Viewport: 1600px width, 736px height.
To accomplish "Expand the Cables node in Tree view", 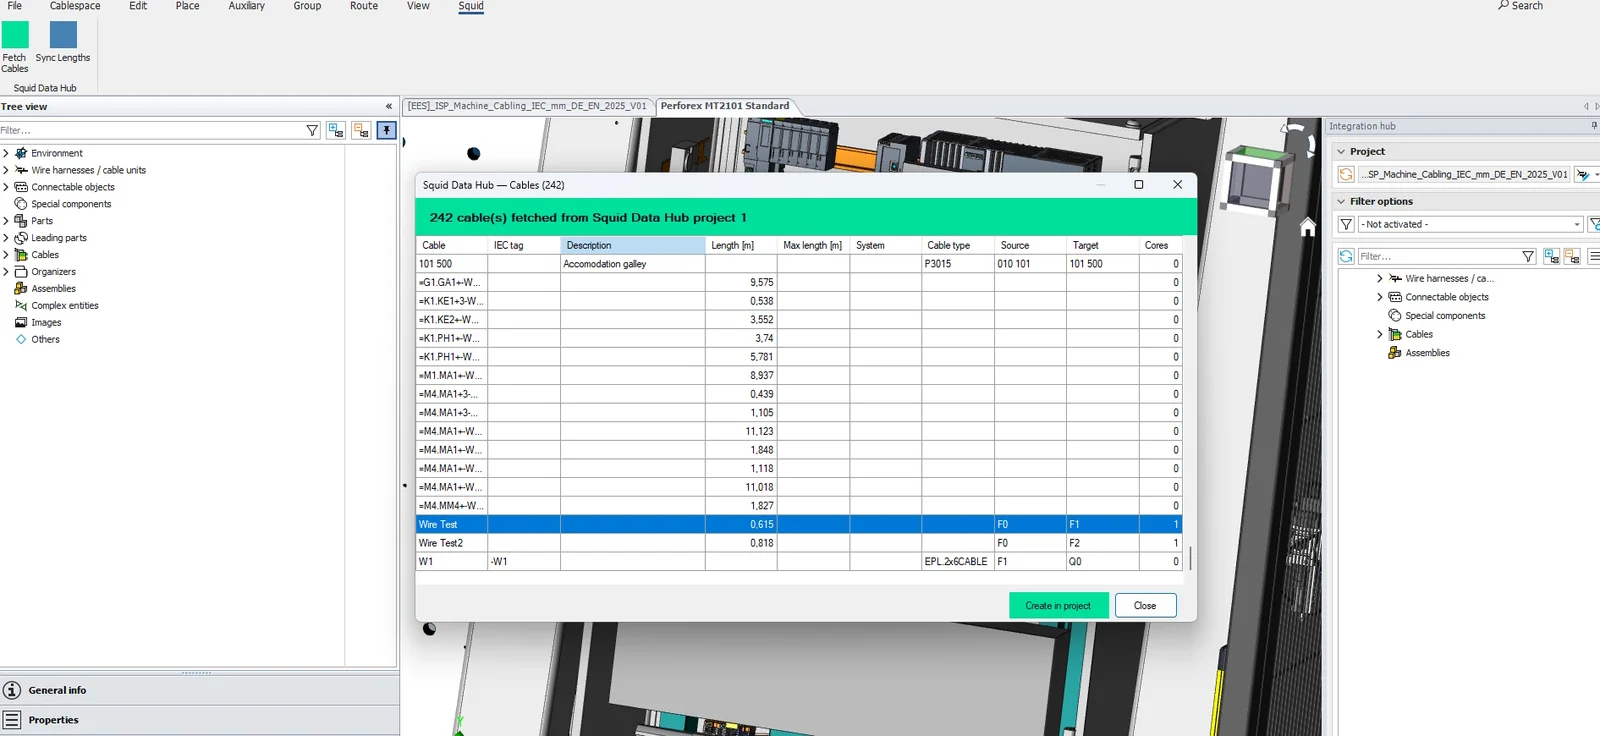I will click(x=6, y=254).
